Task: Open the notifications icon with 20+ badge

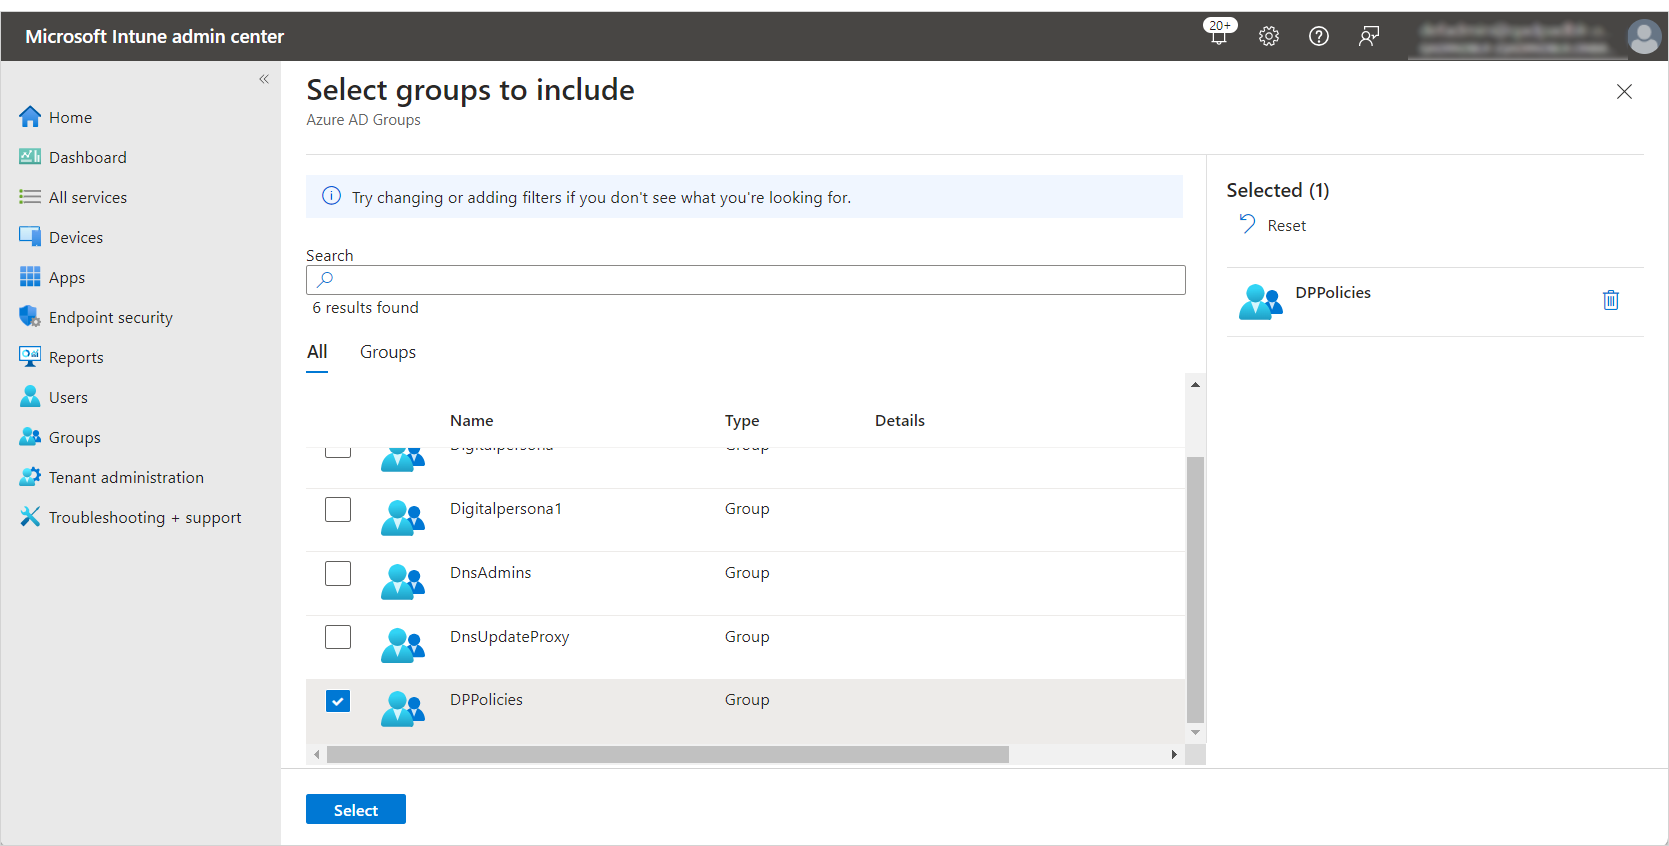Action: tap(1218, 35)
